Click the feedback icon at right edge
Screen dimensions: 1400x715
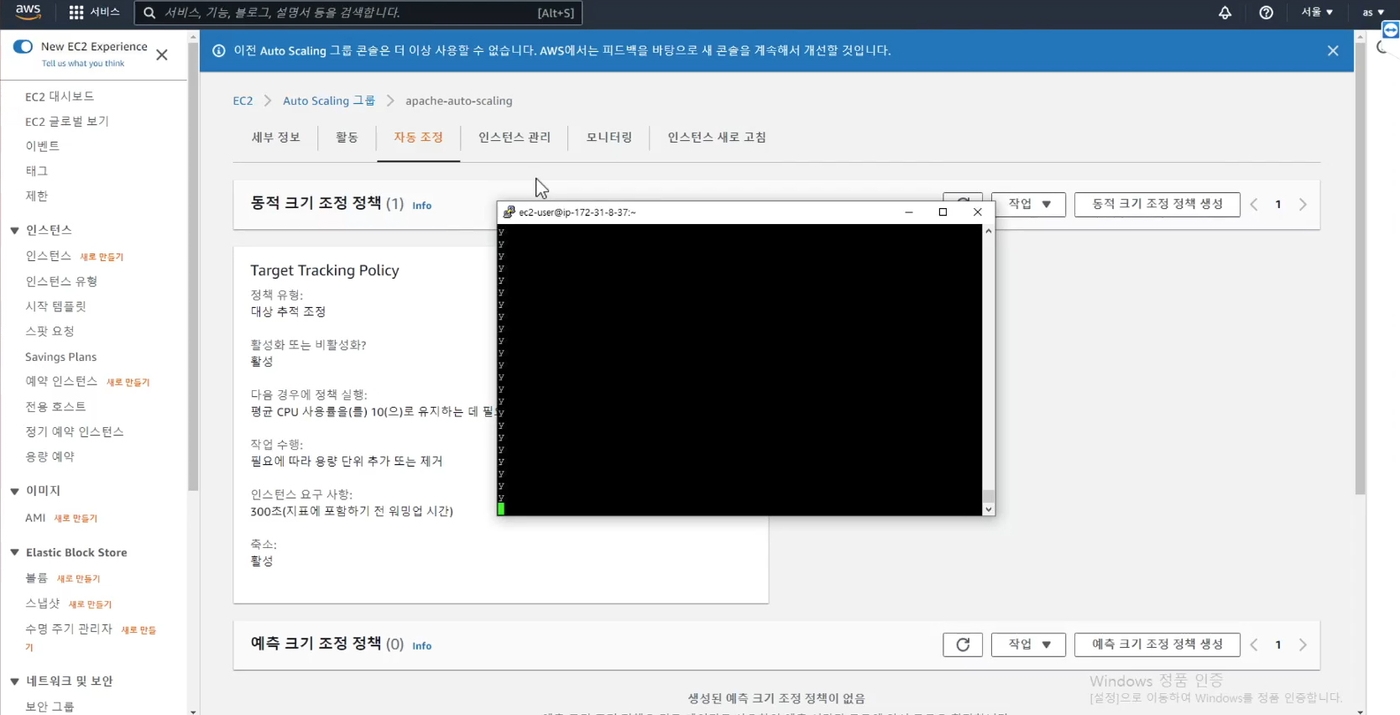tap(1390, 31)
